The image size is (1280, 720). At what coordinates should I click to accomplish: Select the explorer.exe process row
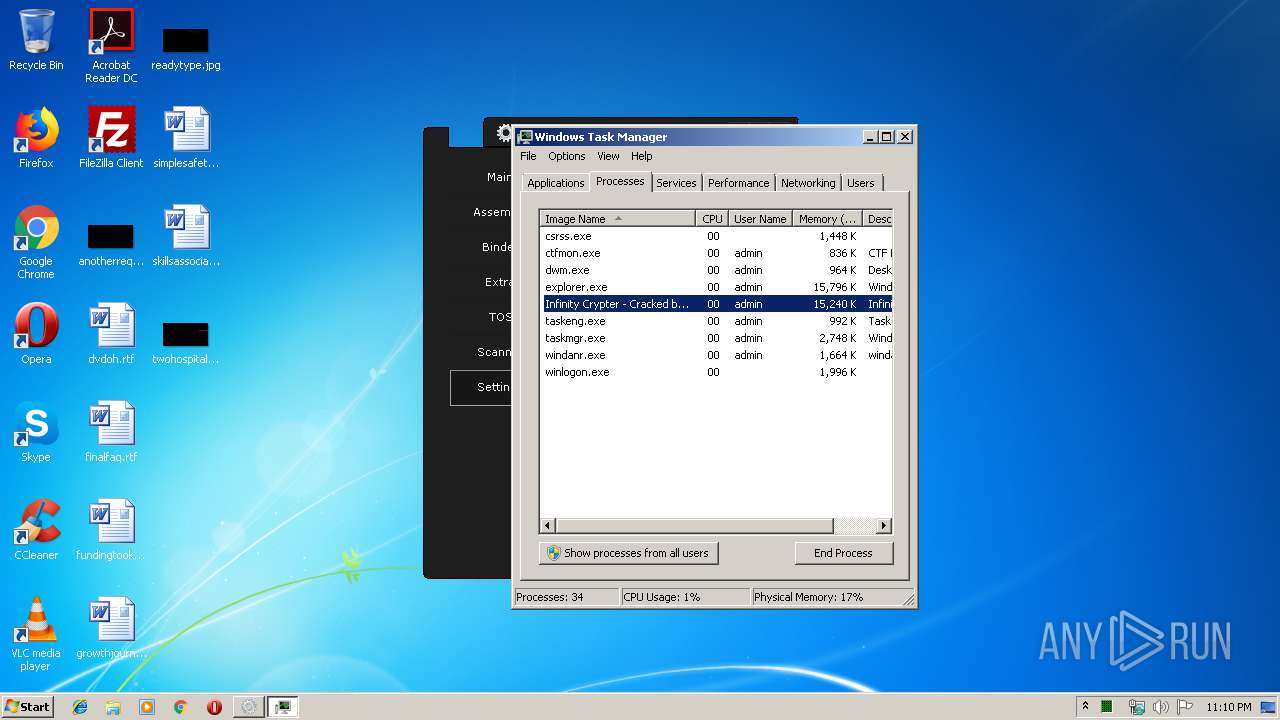pyautogui.click(x=716, y=287)
